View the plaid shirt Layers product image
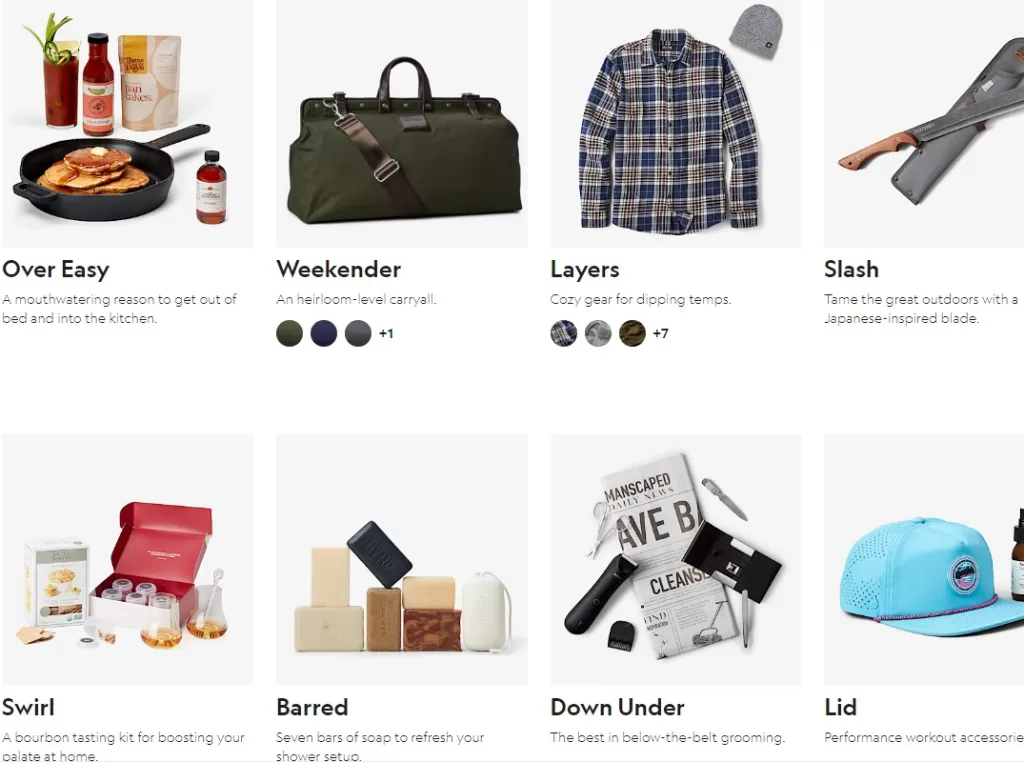This screenshot has width=1024, height=762. coord(675,123)
